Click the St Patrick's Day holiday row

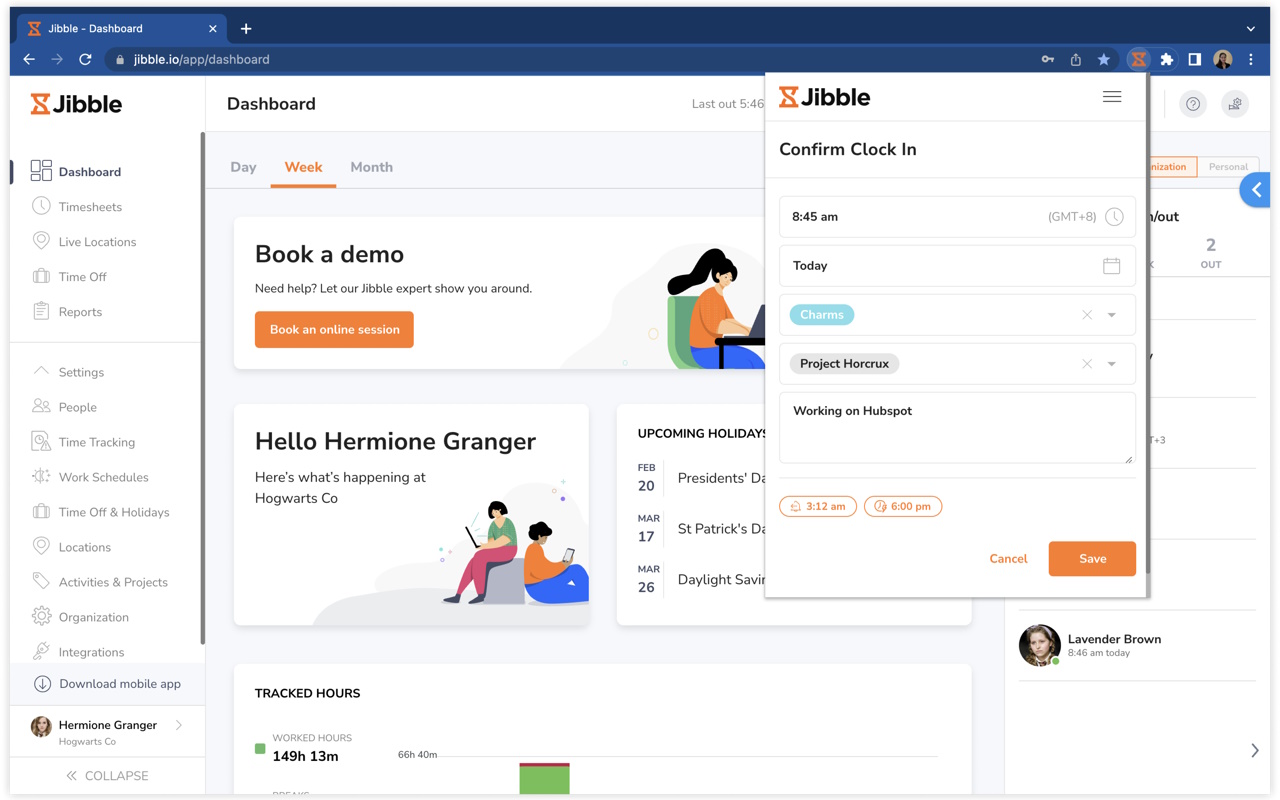click(701, 529)
